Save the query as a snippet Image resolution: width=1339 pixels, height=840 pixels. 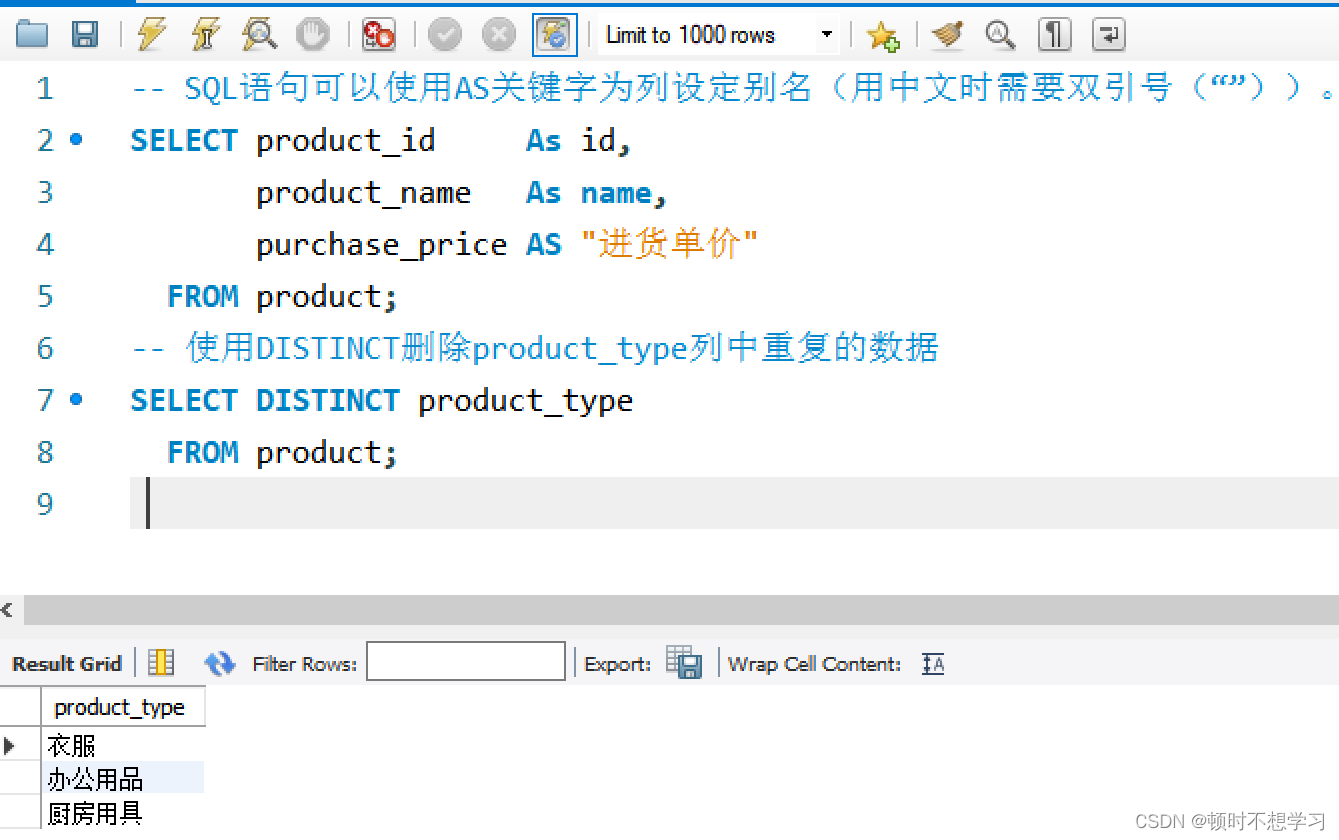click(x=881, y=33)
